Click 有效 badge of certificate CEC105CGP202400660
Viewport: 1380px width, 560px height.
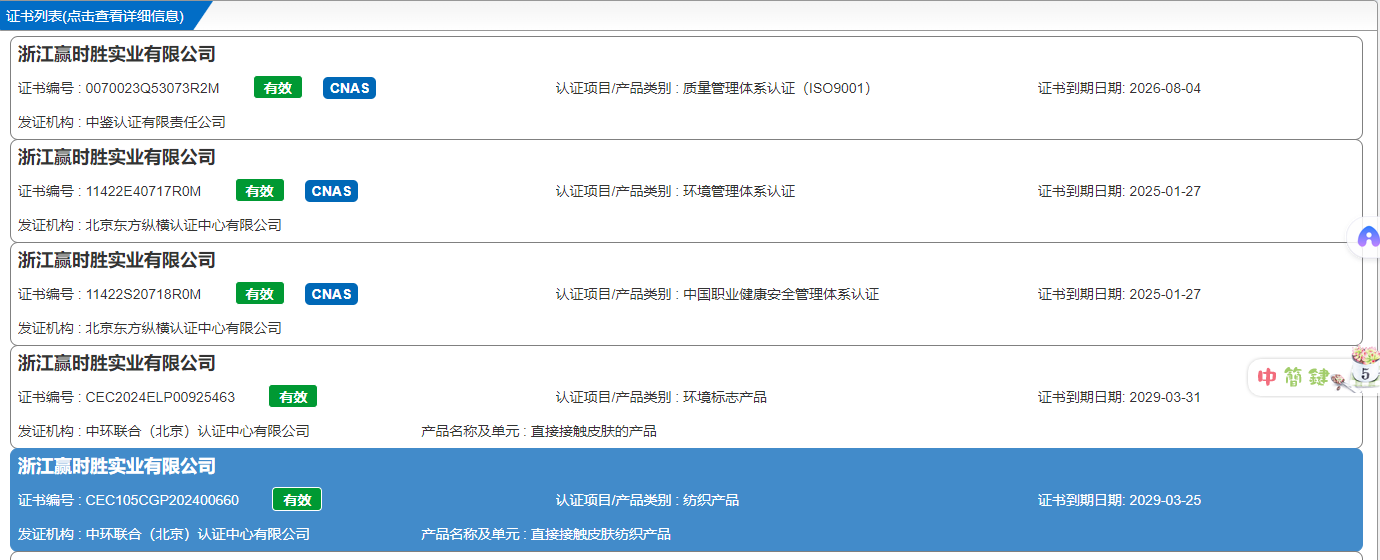tap(297, 500)
